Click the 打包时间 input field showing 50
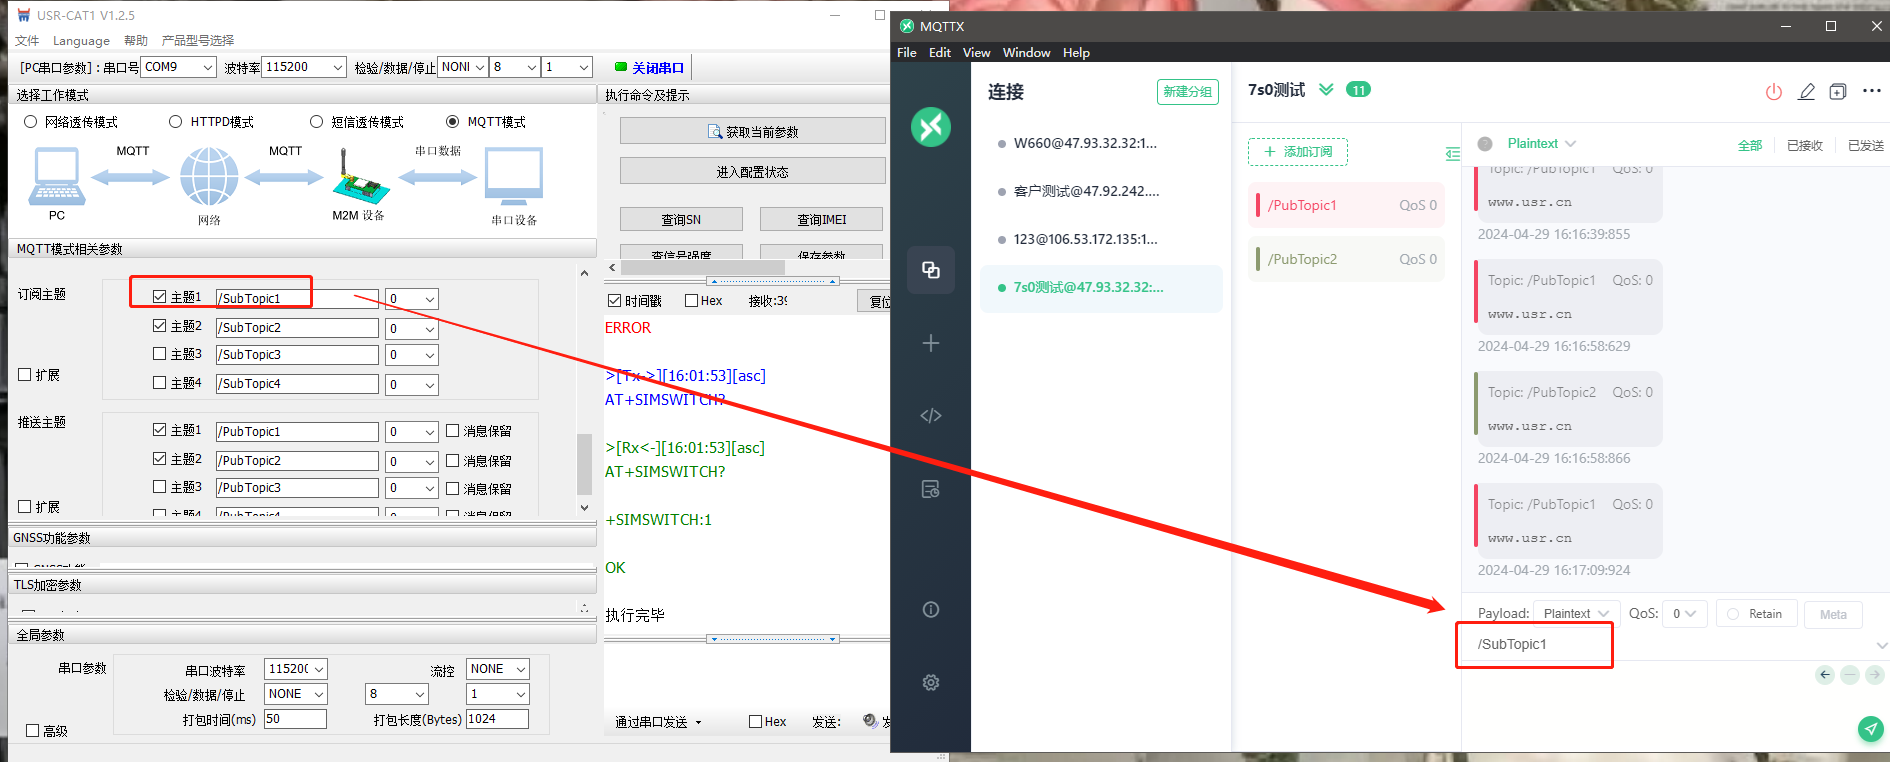Image resolution: width=1890 pixels, height=762 pixels. pos(295,719)
